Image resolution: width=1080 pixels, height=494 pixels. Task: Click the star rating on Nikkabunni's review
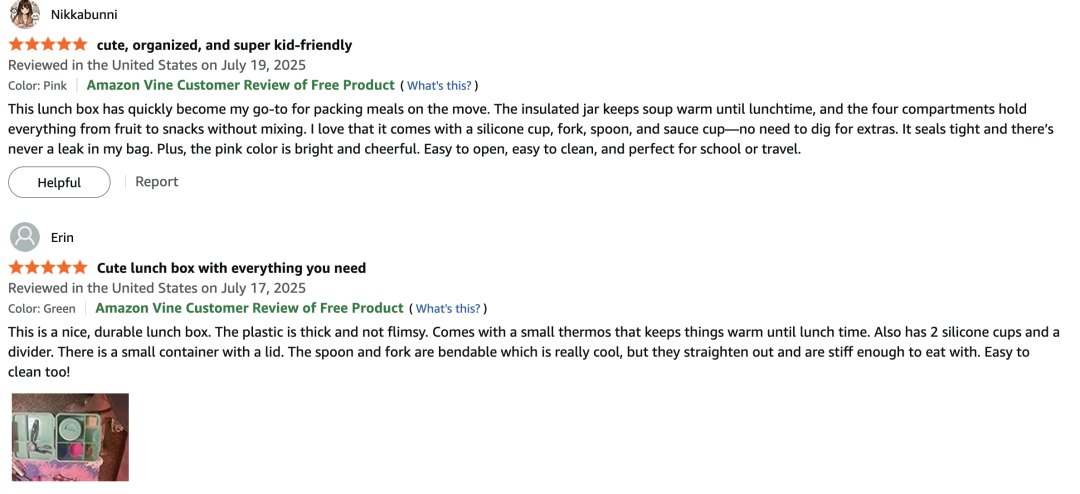tap(48, 45)
